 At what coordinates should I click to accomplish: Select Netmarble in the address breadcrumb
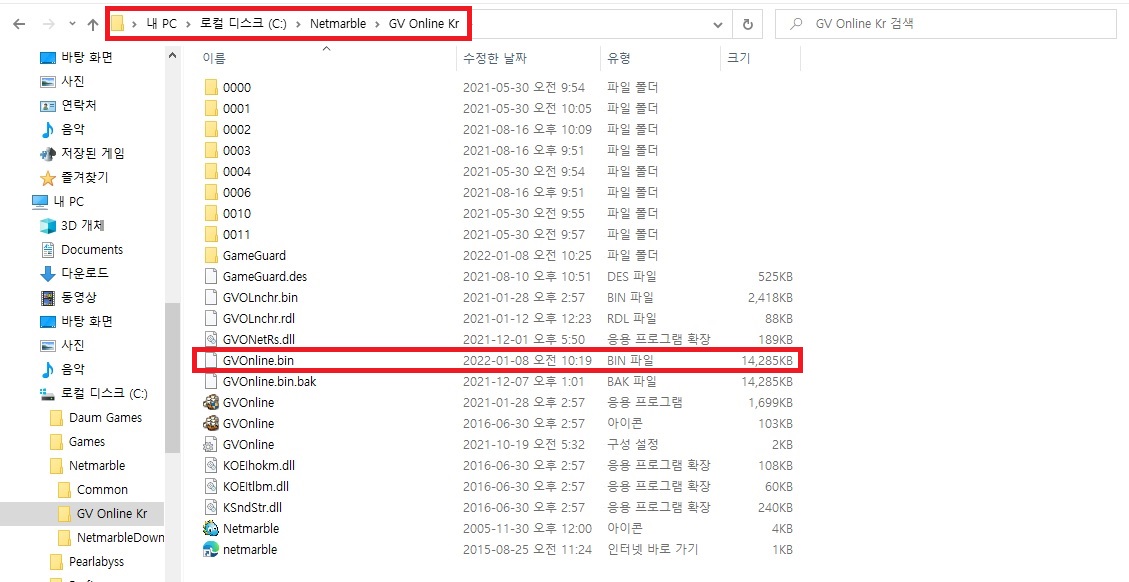click(x=338, y=24)
